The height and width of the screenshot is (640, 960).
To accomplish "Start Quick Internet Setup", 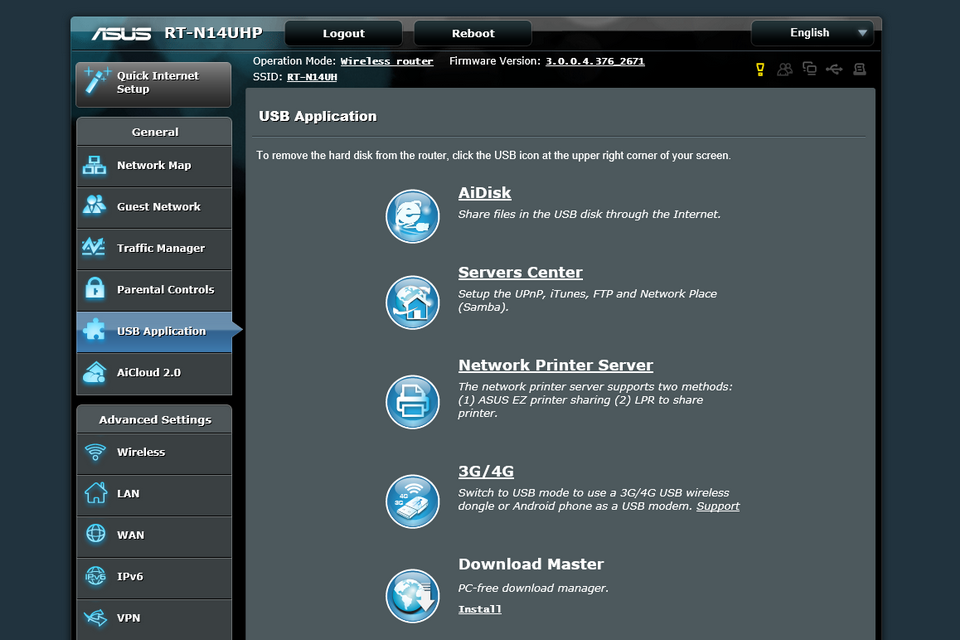I will (154, 85).
